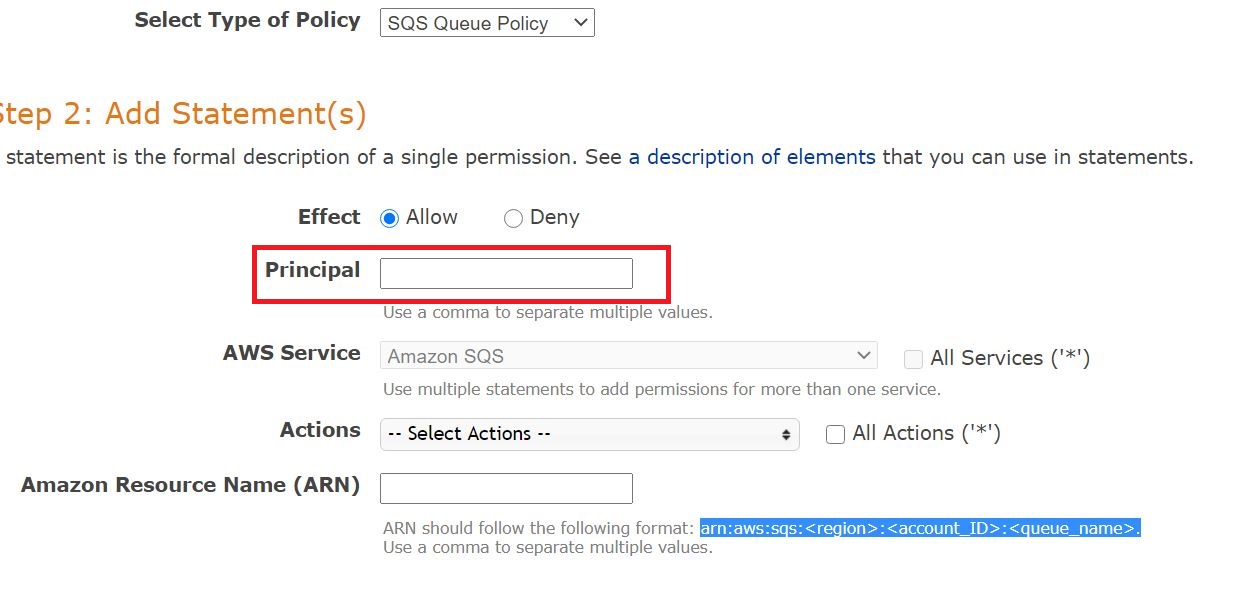Select the Allow effect radio button
The image size is (1237, 591).
pyautogui.click(x=390, y=218)
